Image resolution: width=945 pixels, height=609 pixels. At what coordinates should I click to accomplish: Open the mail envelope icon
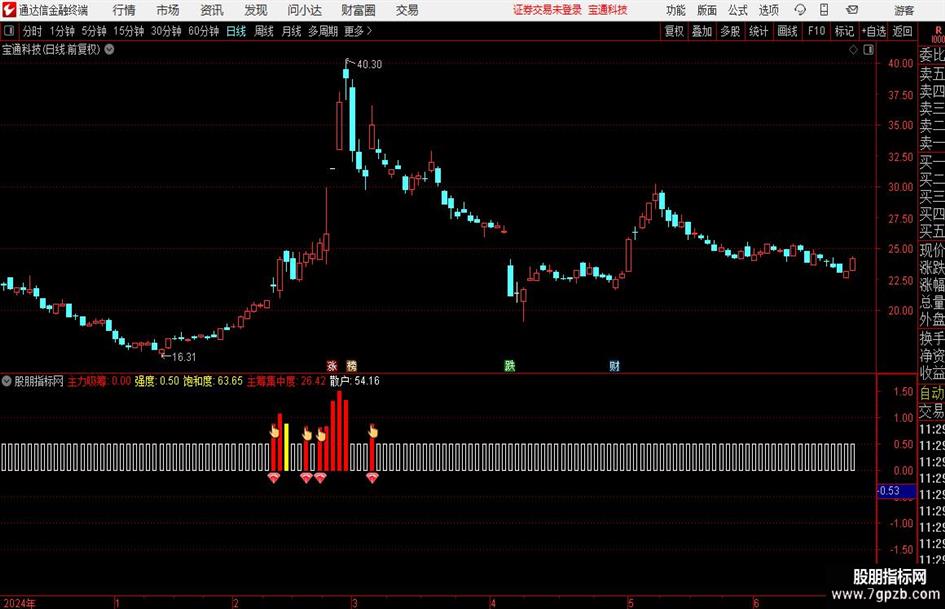(852, 10)
